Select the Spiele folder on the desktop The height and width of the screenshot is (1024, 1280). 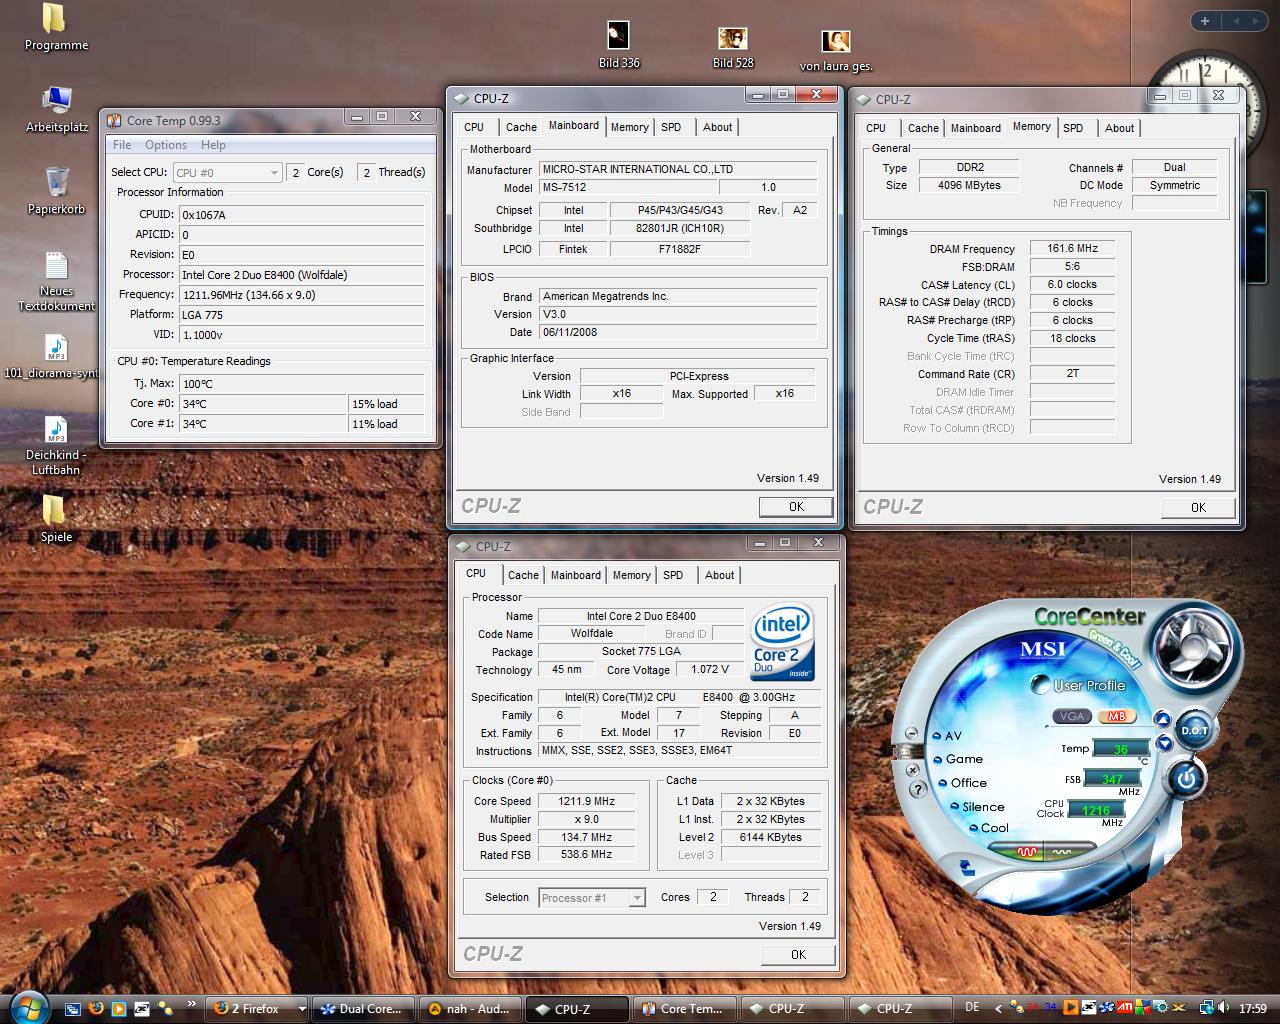56,519
